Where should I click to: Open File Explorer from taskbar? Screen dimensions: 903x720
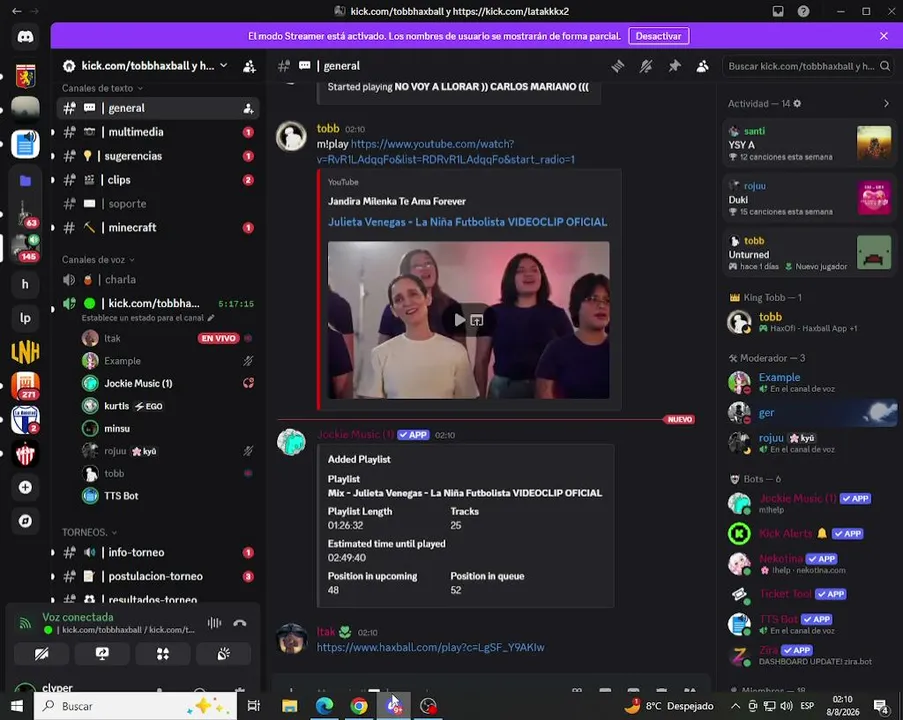(290, 706)
